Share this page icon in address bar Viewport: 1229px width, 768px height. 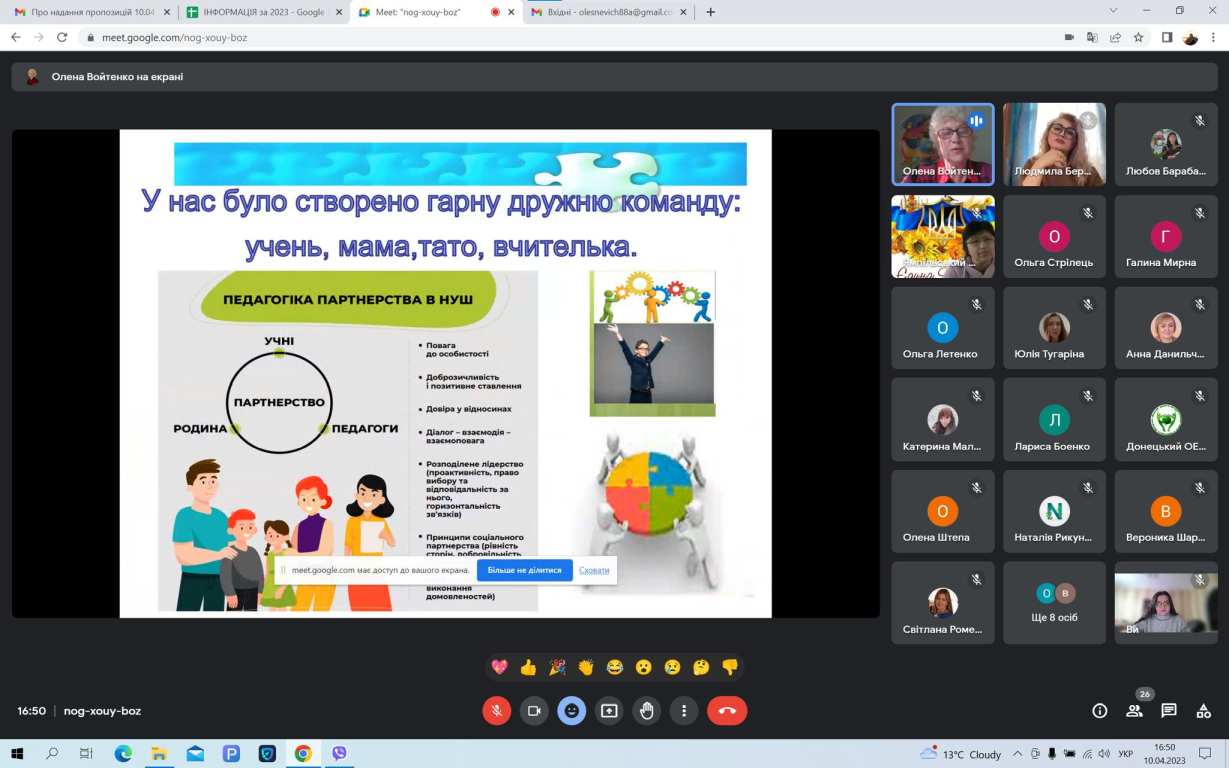pos(1115,37)
